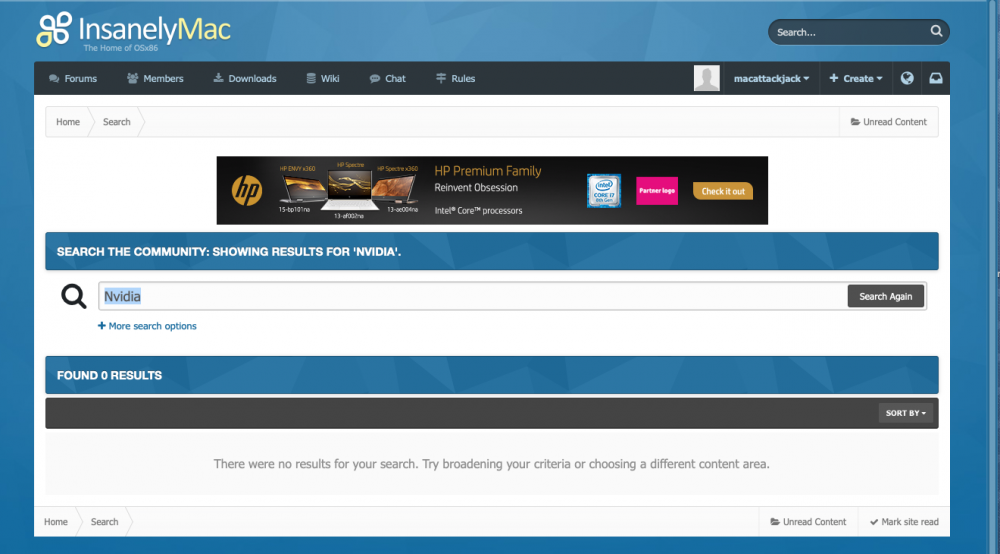This screenshot has height=554, width=1000.
Task: Click the HP logo in banner ad
Action: pos(247,191)
